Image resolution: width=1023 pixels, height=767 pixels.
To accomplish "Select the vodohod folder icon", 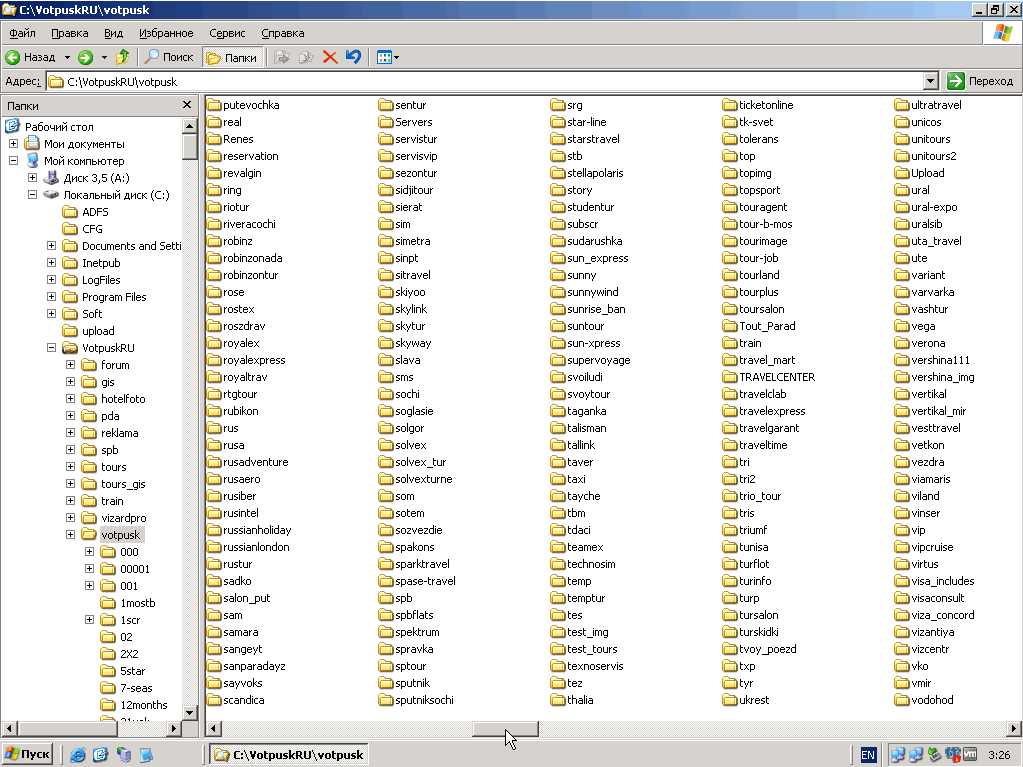I will point(902,700).
